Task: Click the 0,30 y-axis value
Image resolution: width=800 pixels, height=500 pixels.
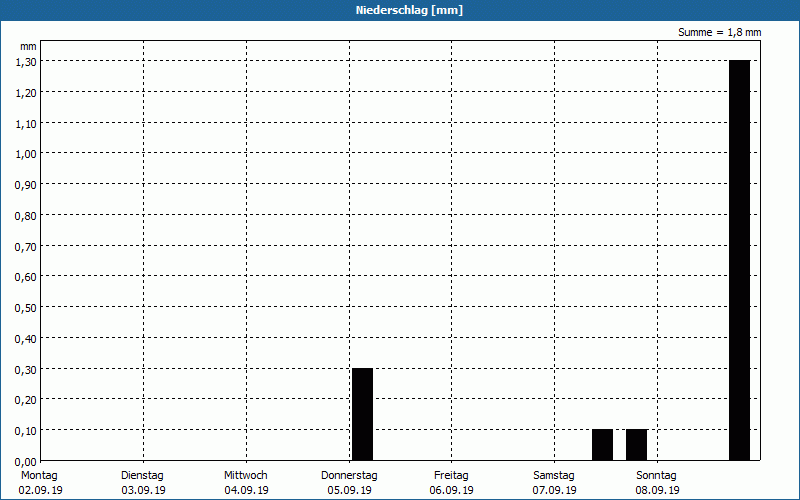Action: coord(26,369)
